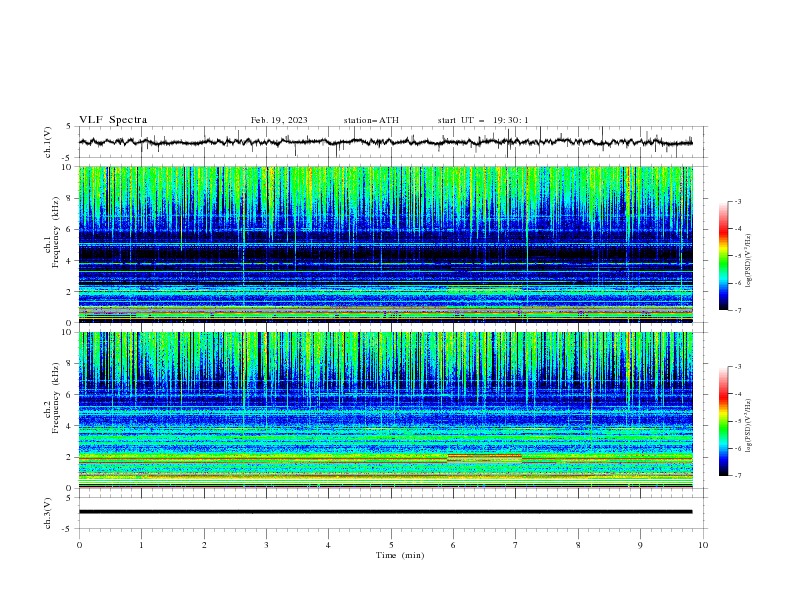Click the "0" tick on the time axis
Image resolution: width=792 pixels, height=612 pixels.
point(79,545)
